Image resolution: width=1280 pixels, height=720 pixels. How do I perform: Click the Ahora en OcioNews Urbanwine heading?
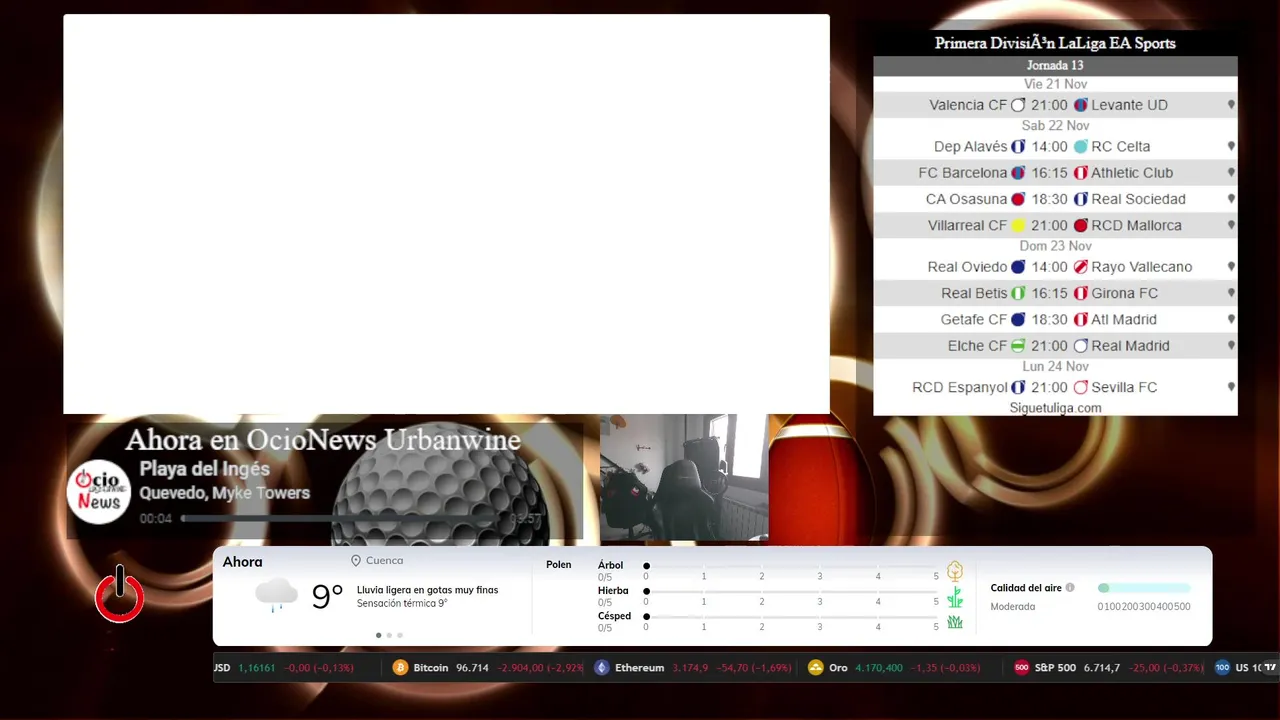coord(323,440)
